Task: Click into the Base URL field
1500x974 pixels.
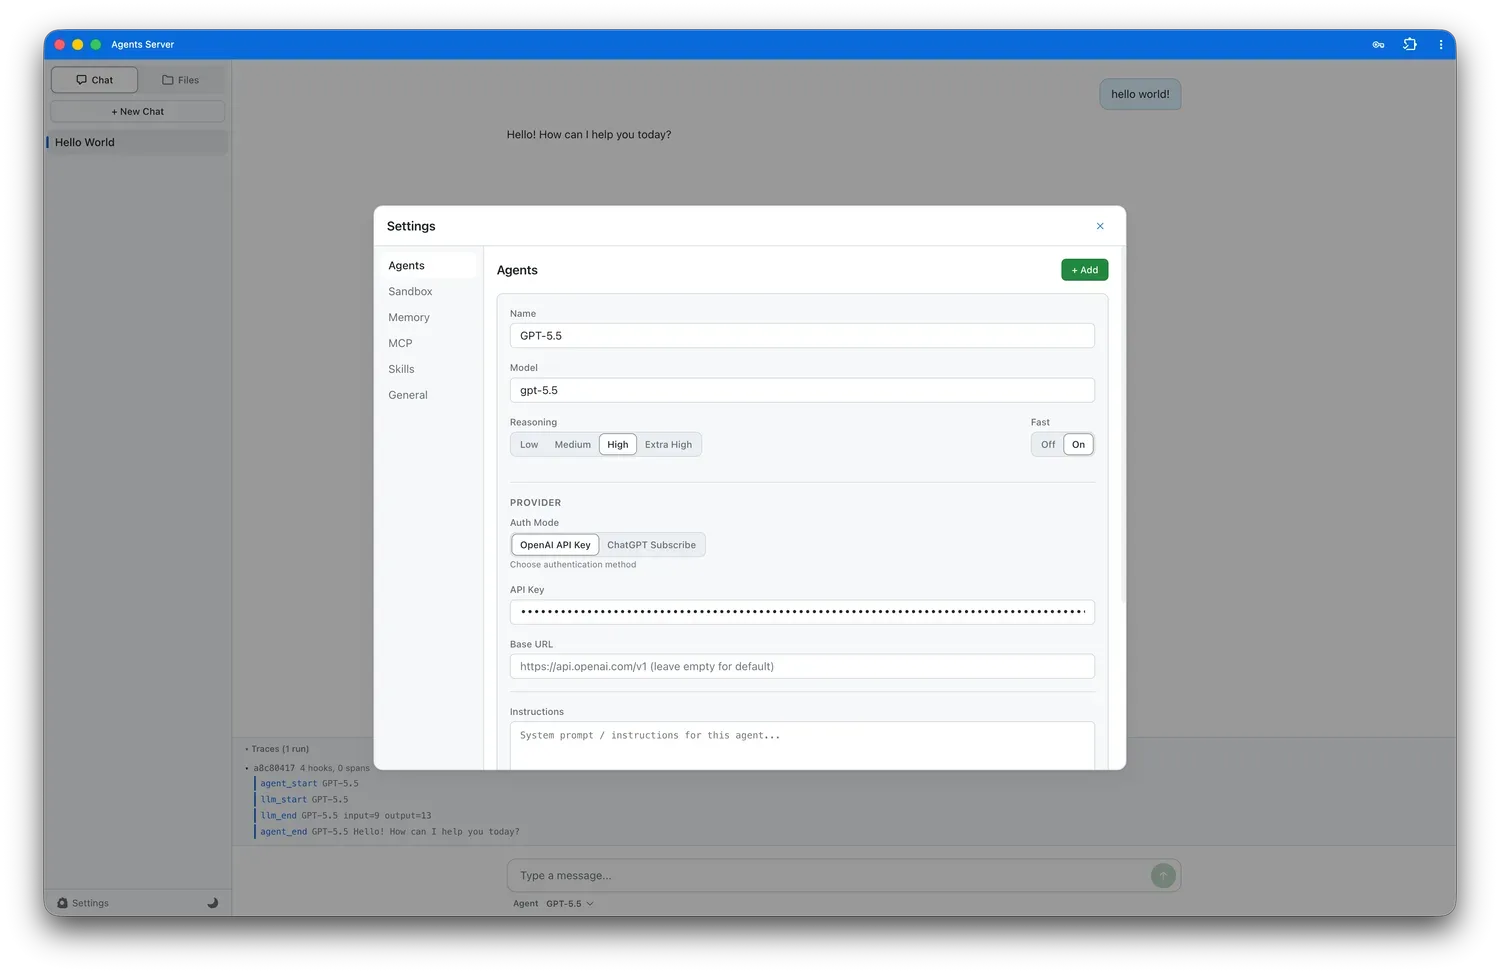Action: pyautogui.click(x=802, y=667)
